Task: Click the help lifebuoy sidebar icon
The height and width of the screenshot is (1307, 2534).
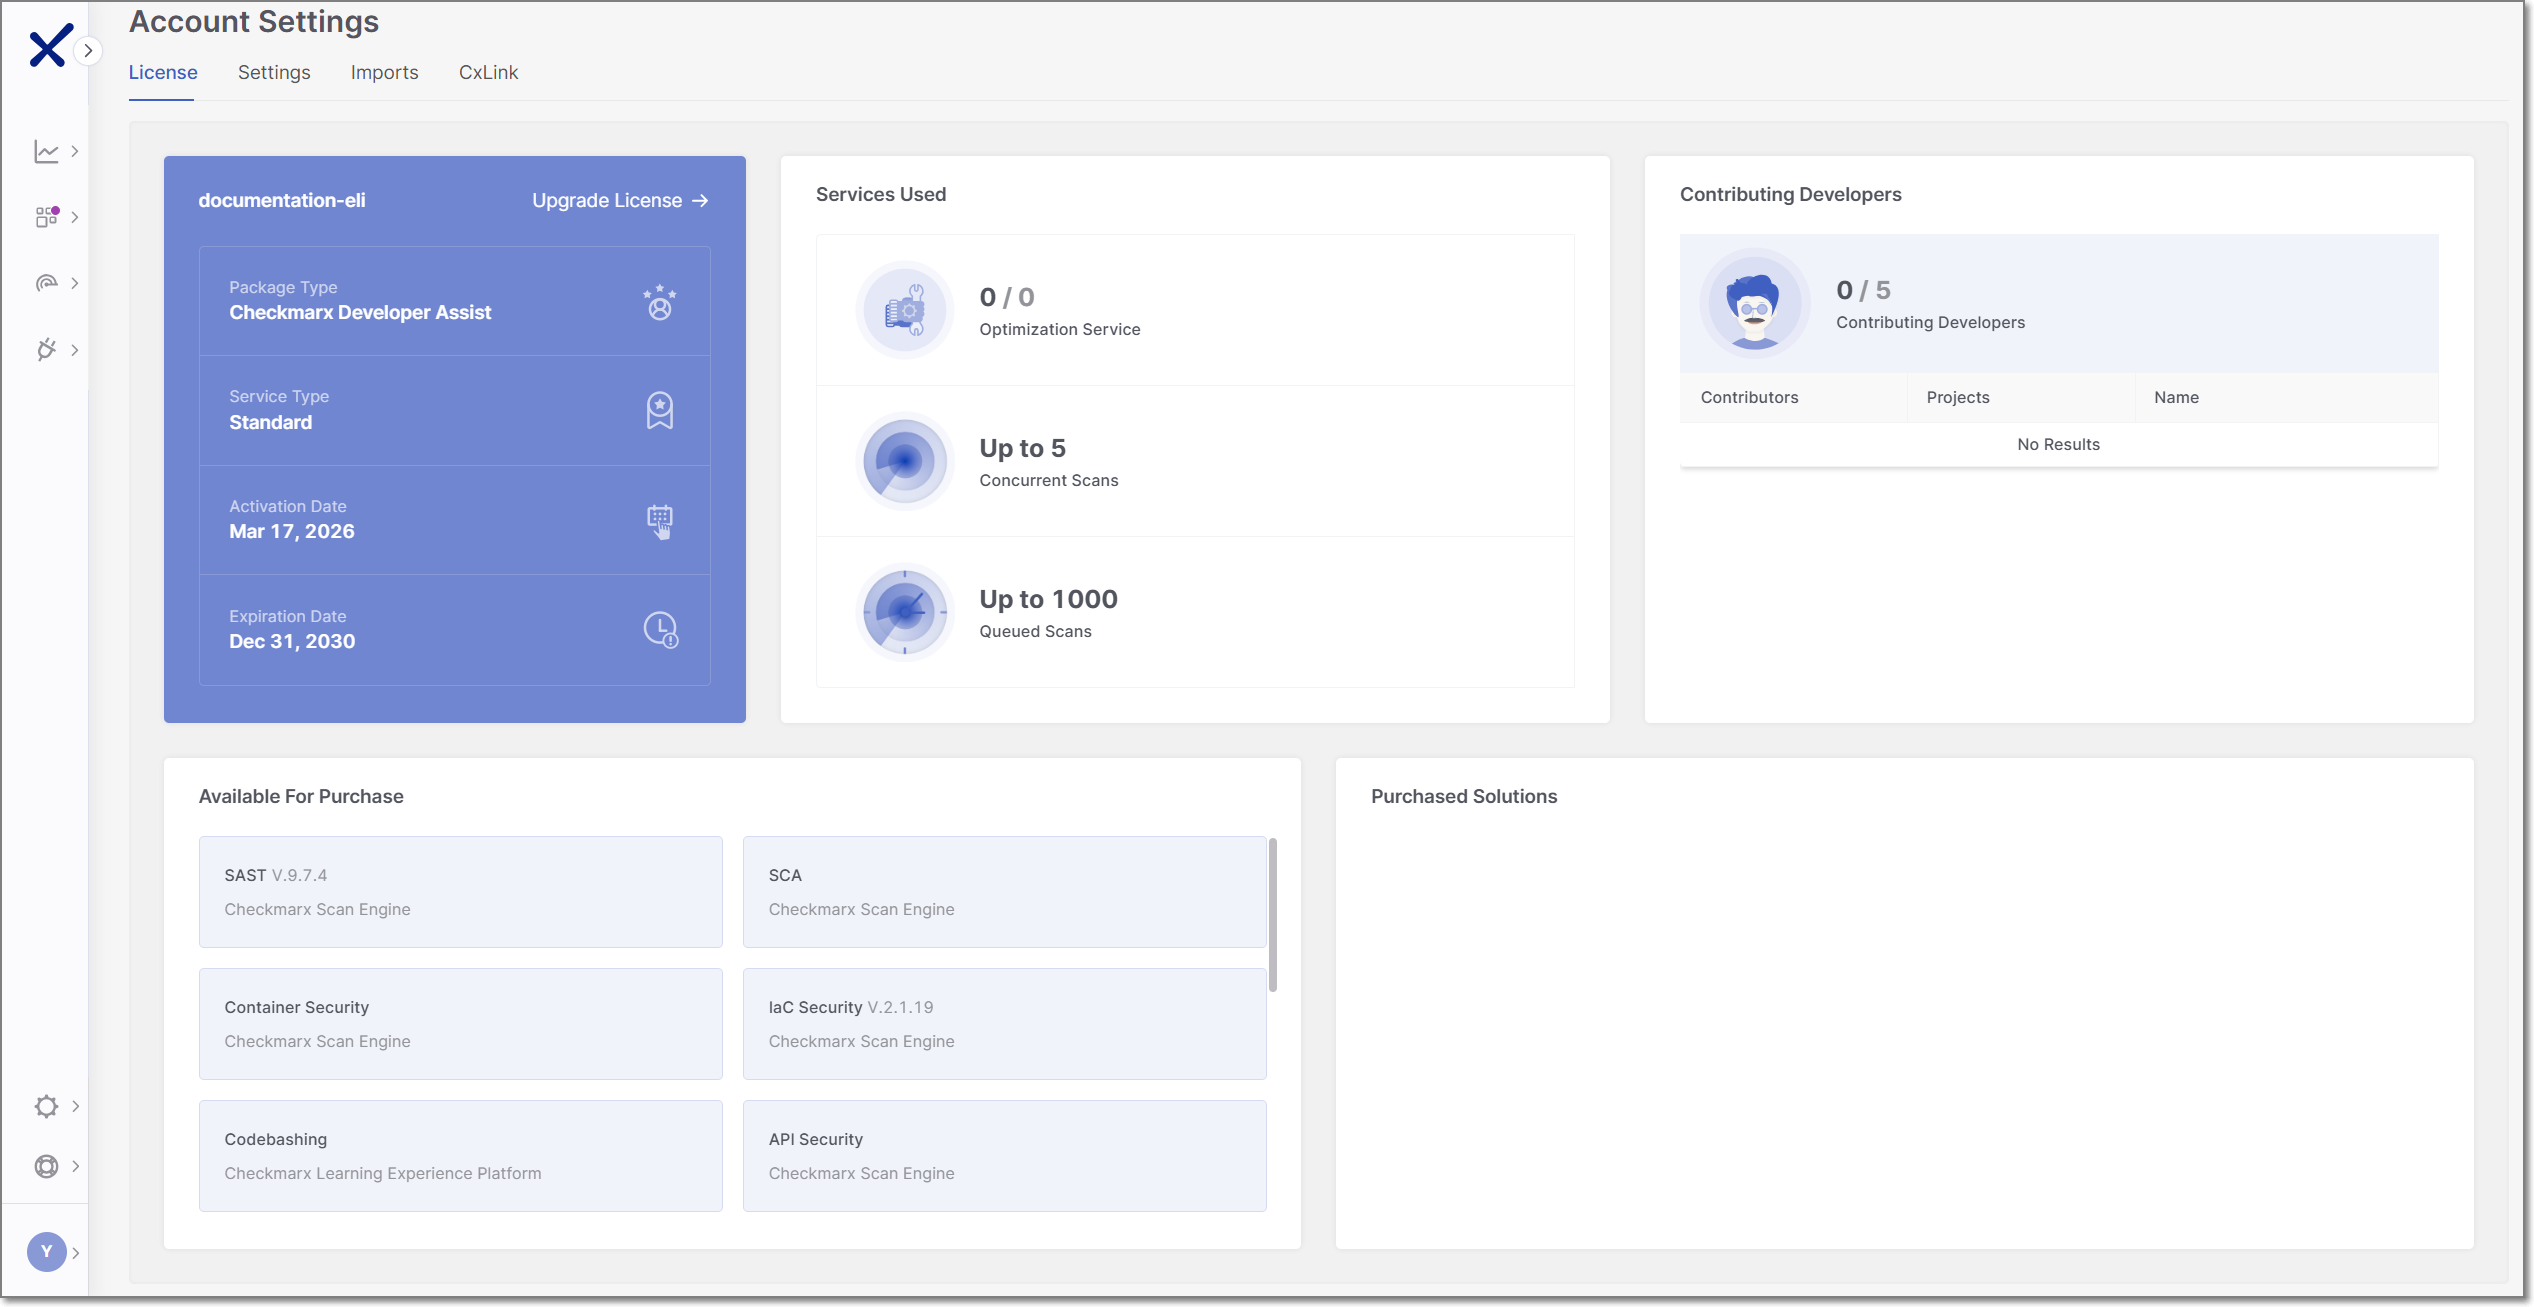Action: click(46, 1166)
